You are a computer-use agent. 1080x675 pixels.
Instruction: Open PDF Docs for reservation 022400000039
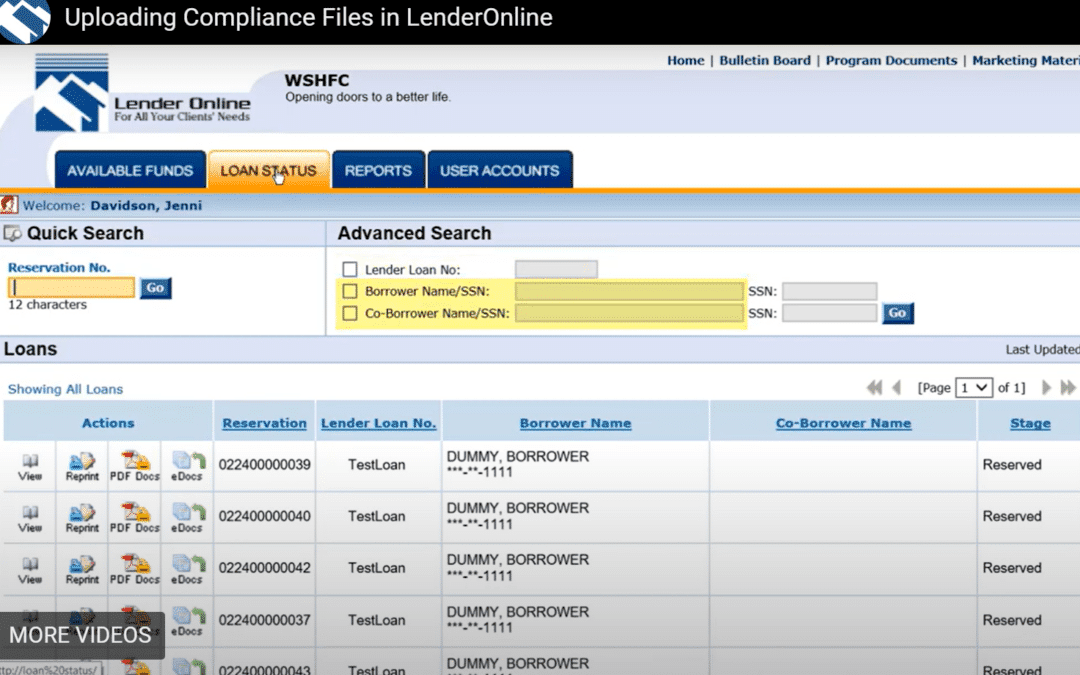134,466
